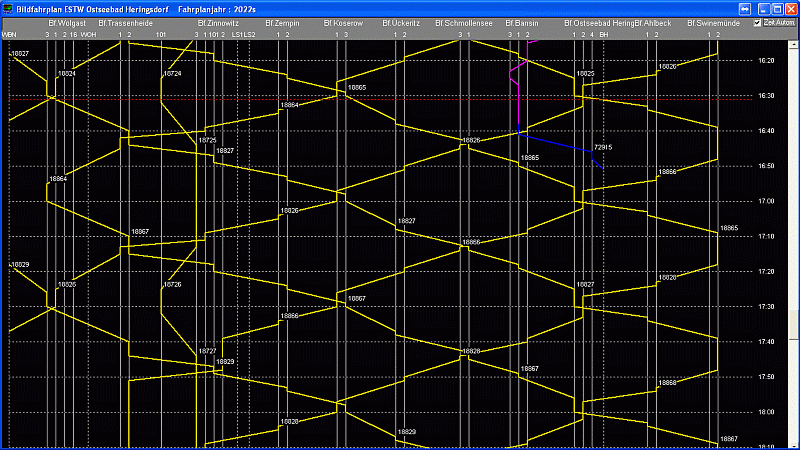This screenshot has height=450, width=800.
Task: Click the Zeit Autom. label
Action: 779,23
